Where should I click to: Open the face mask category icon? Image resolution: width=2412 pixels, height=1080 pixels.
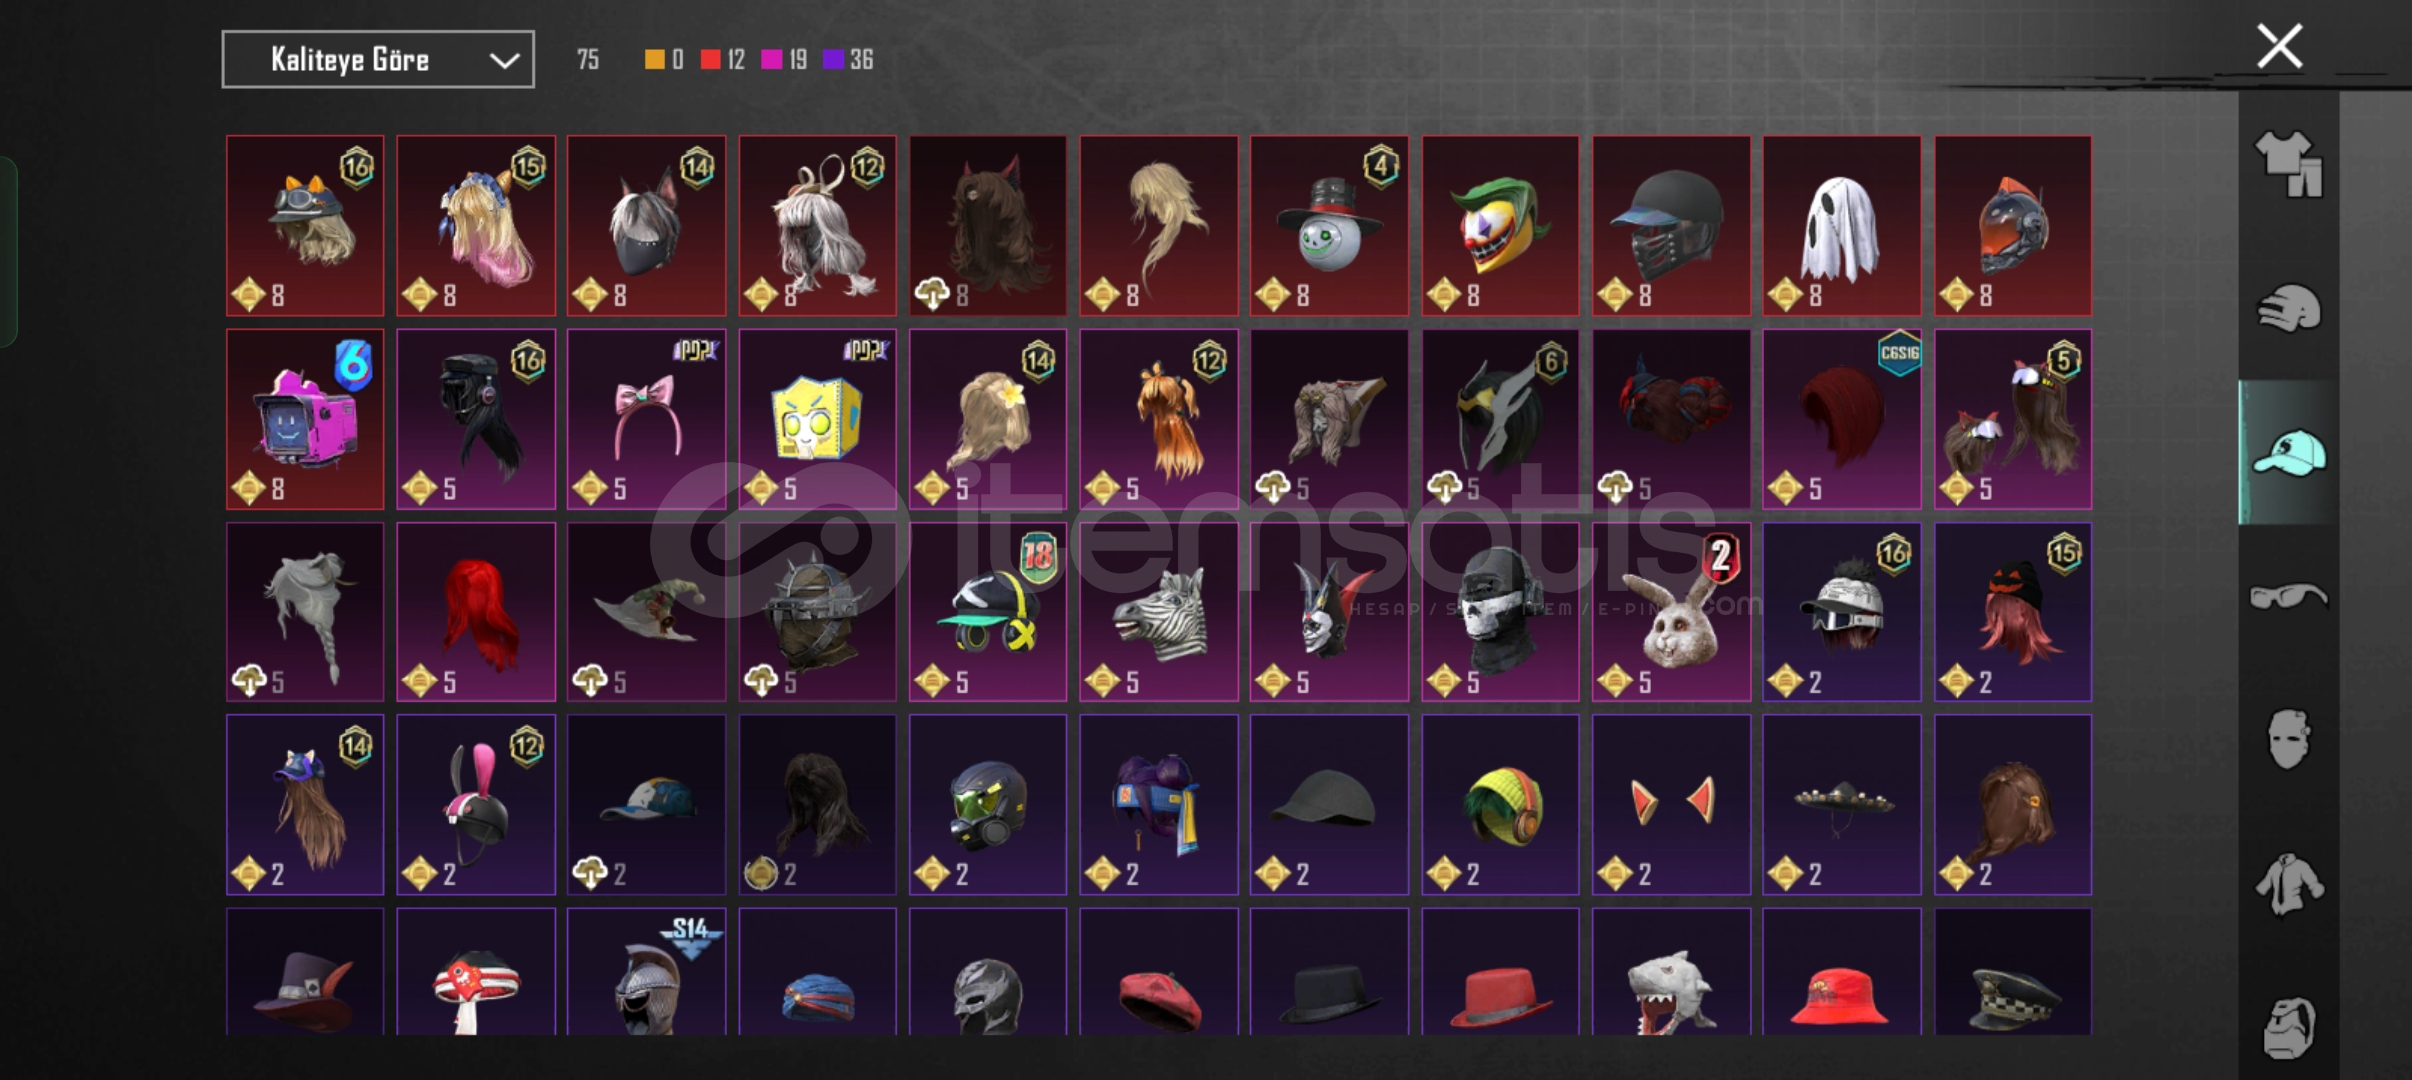pos(2288,740)
